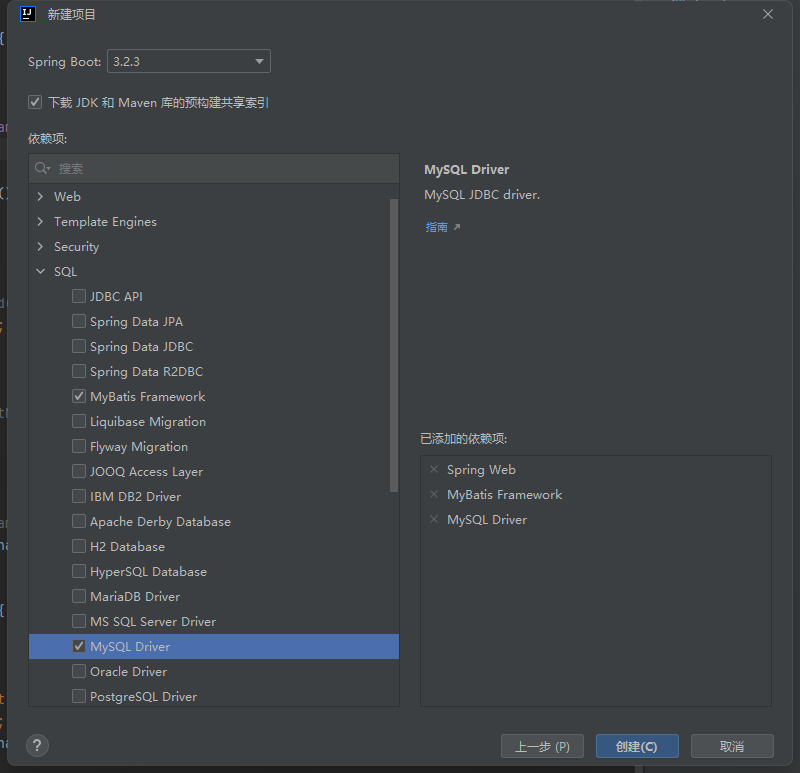Enable MariaDB Driver checkbox
Screen dimensions: 800x773
pyautogui.click(x=79, y=596)
